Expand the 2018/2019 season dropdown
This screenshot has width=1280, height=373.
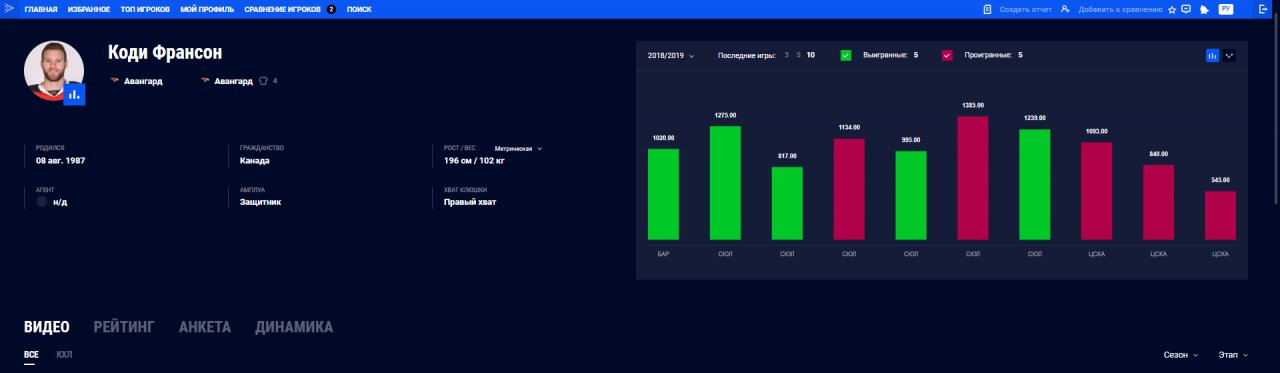[x=671, y=55]
